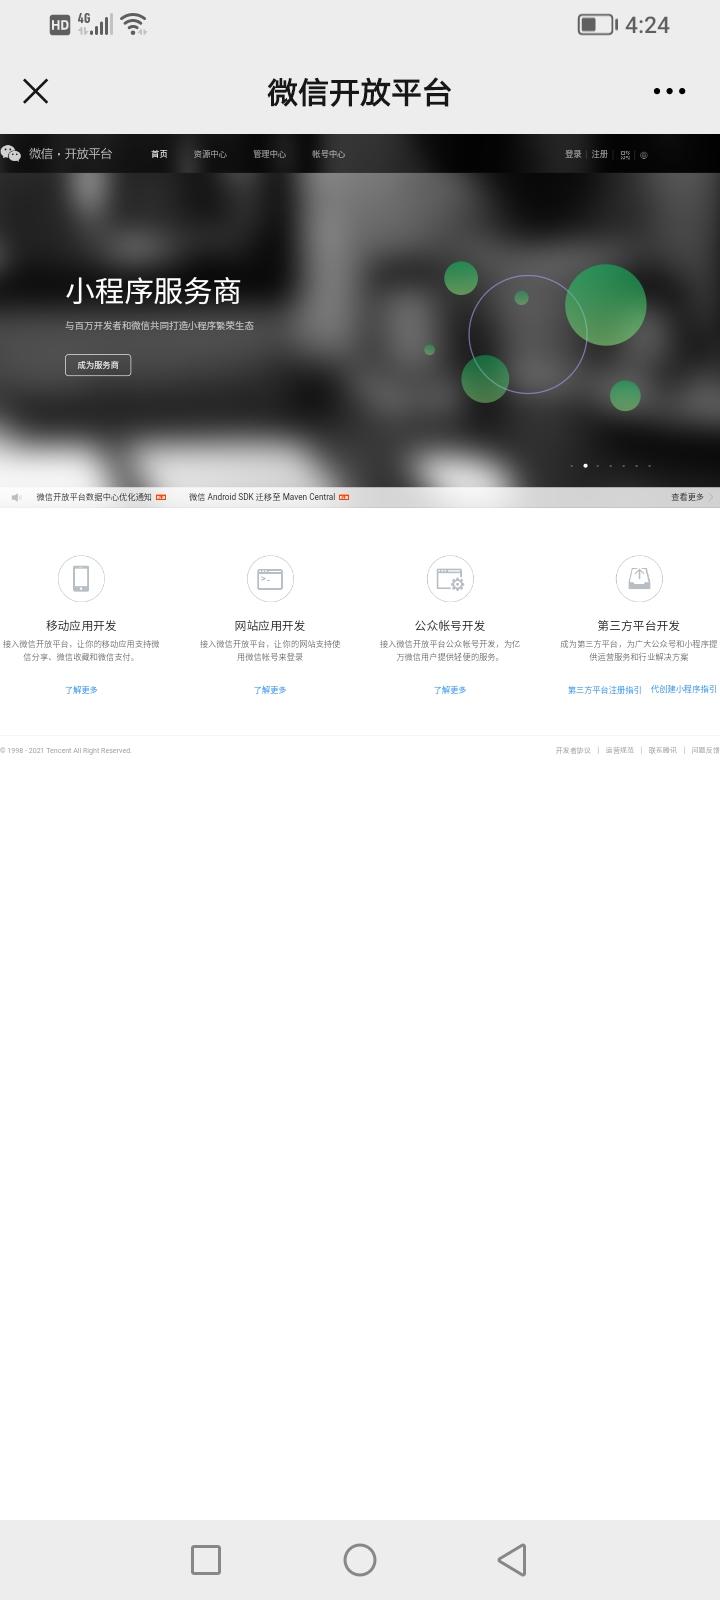
Task: Click the gear window icon for 公众帐号开发
Action: click(x=450, y=578)
